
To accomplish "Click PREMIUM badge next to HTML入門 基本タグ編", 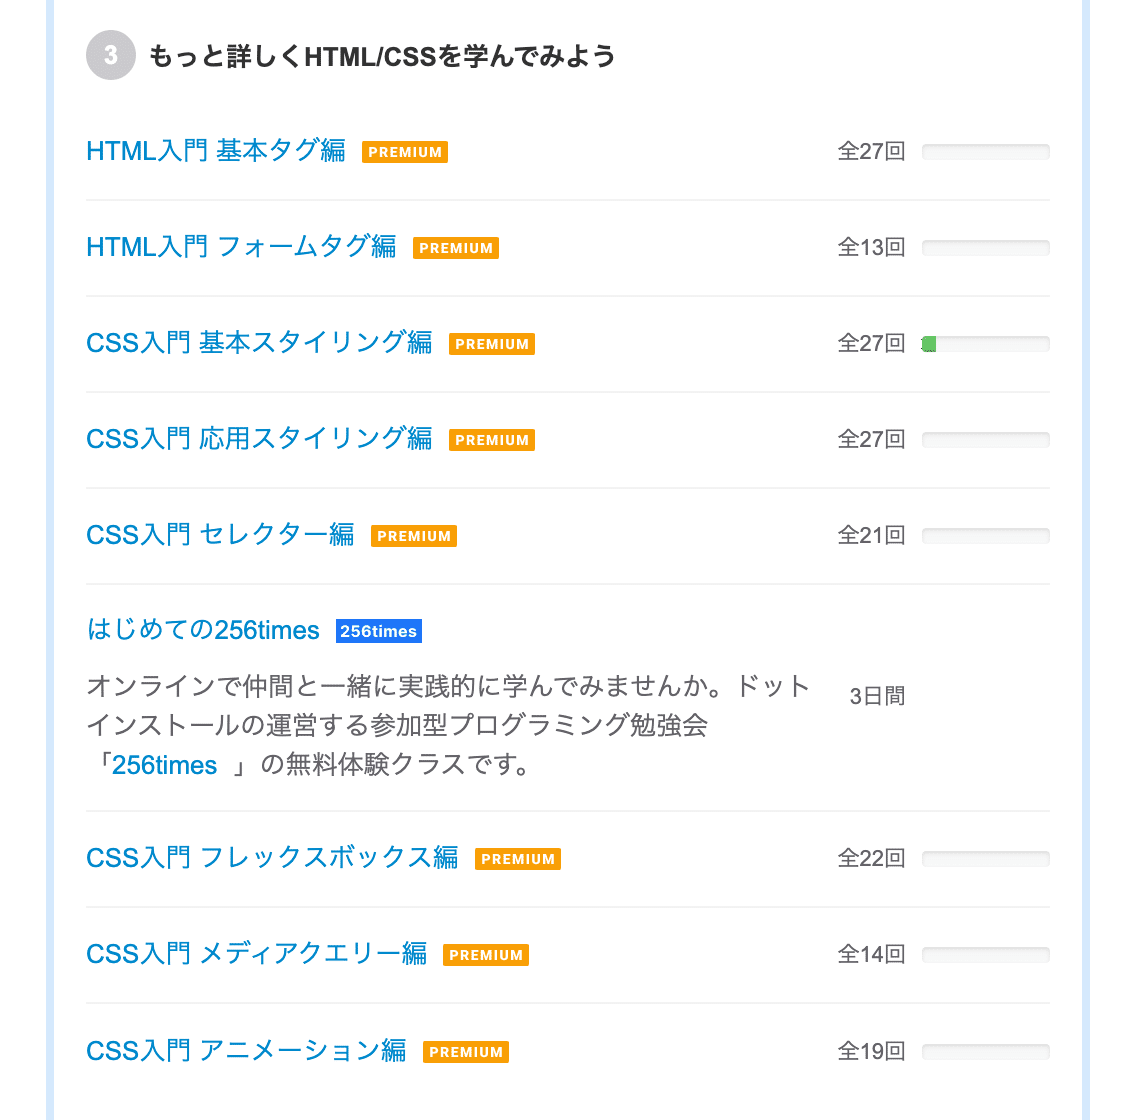I will pos(405,152).
